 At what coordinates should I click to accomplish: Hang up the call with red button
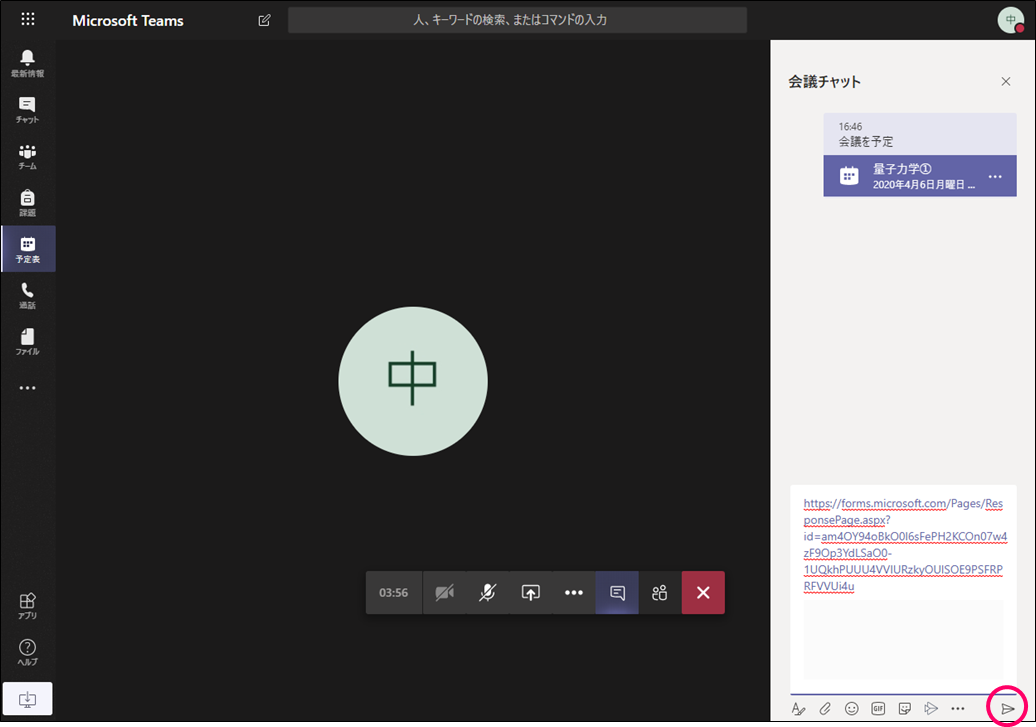pos(703,593)
